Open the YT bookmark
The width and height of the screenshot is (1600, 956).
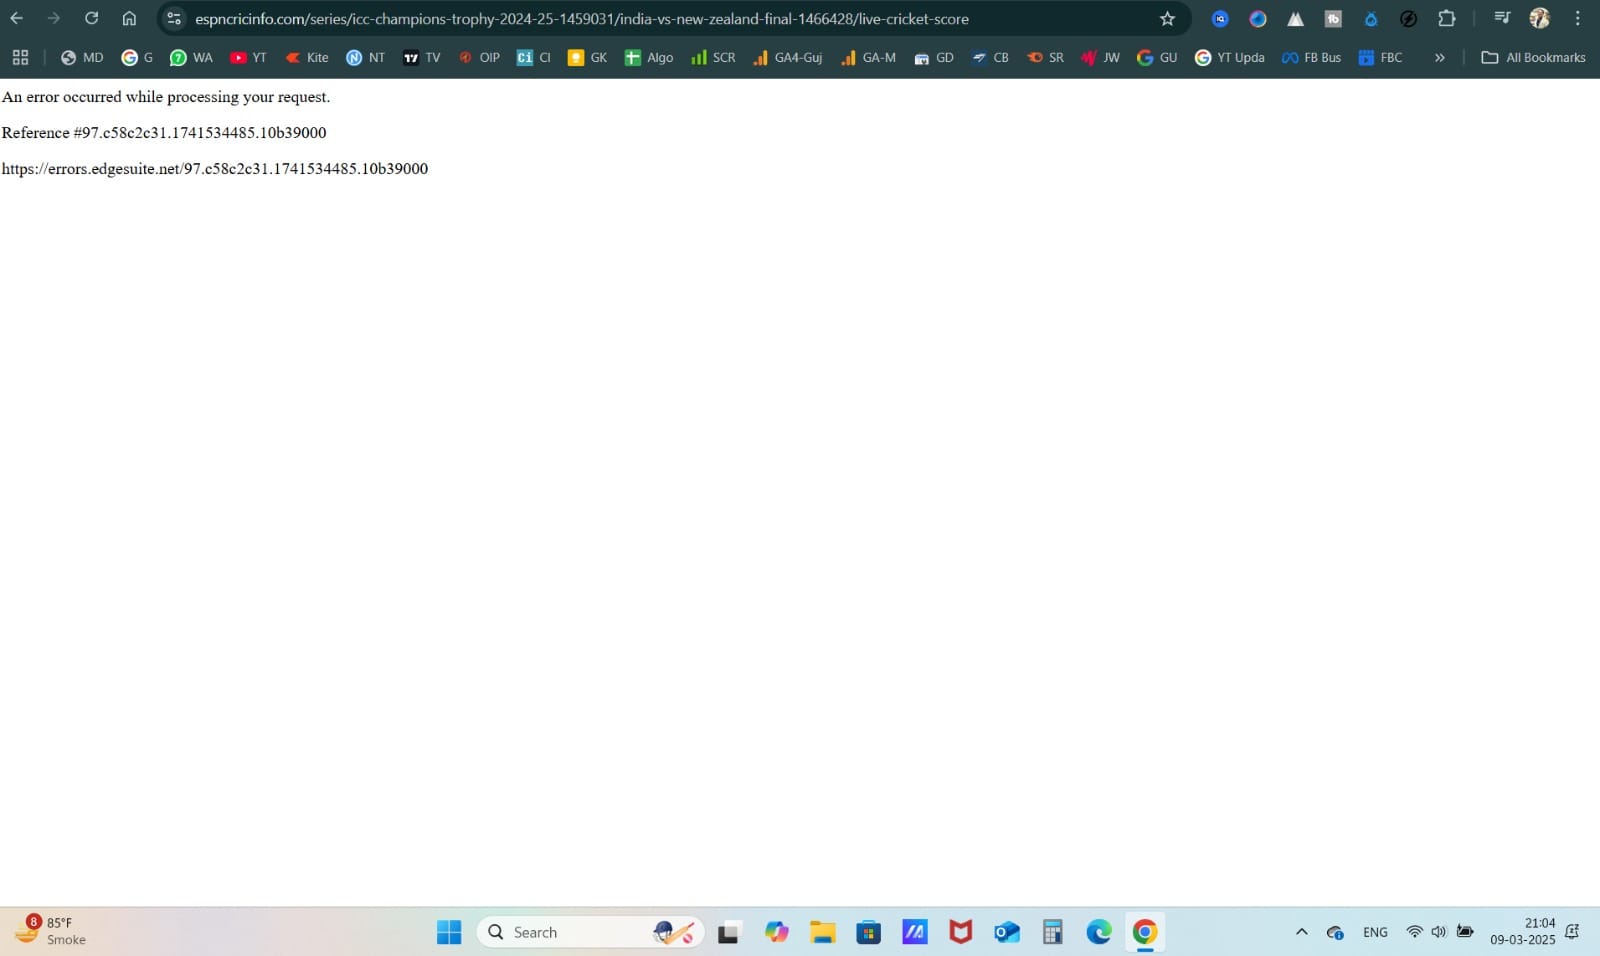248,57
